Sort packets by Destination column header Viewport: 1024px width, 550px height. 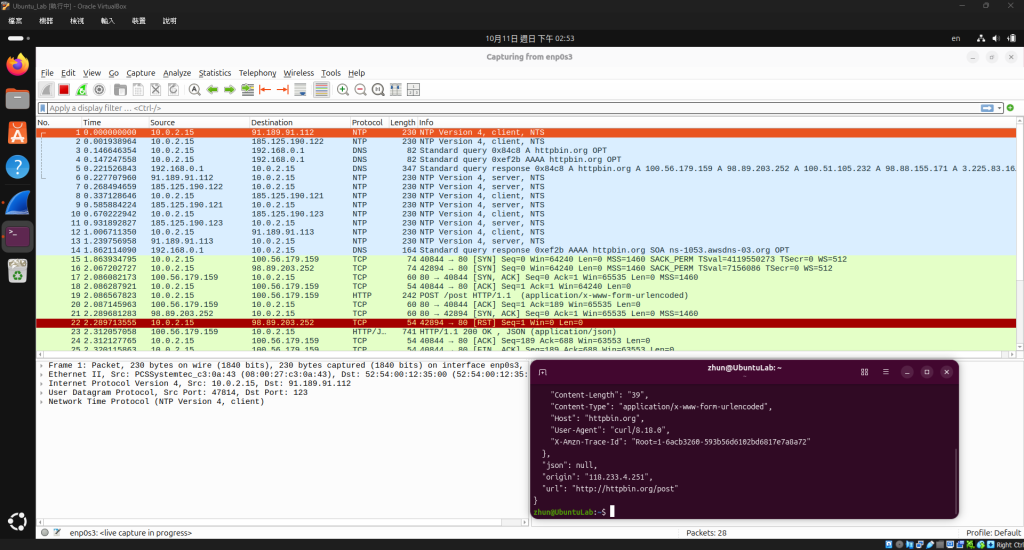(299, 123)
